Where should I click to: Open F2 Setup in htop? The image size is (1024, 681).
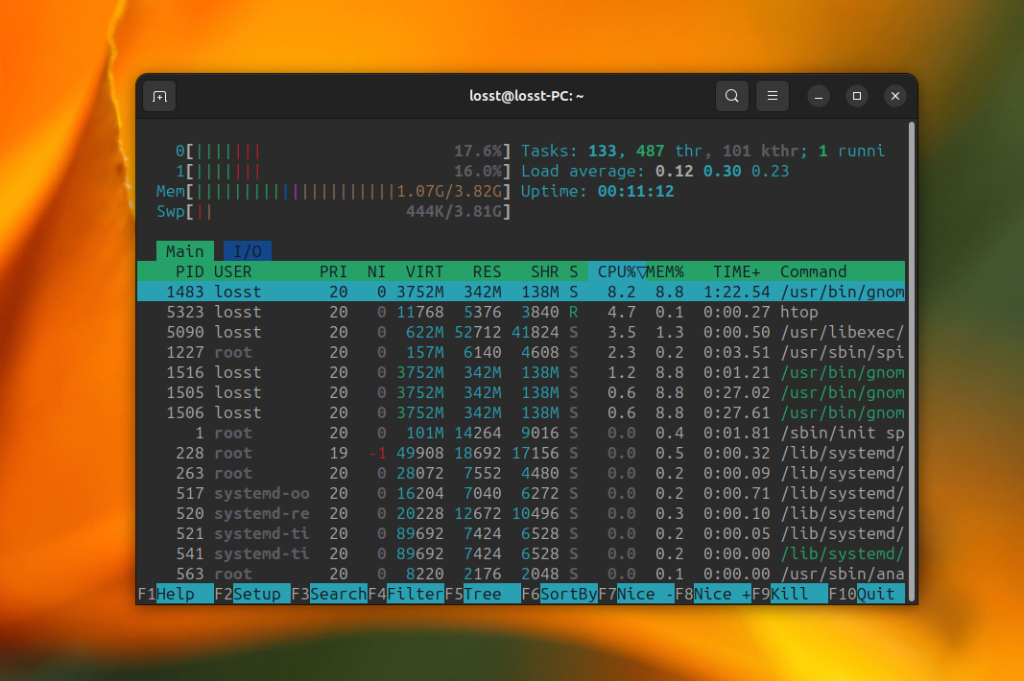click(x=252, y=594)
